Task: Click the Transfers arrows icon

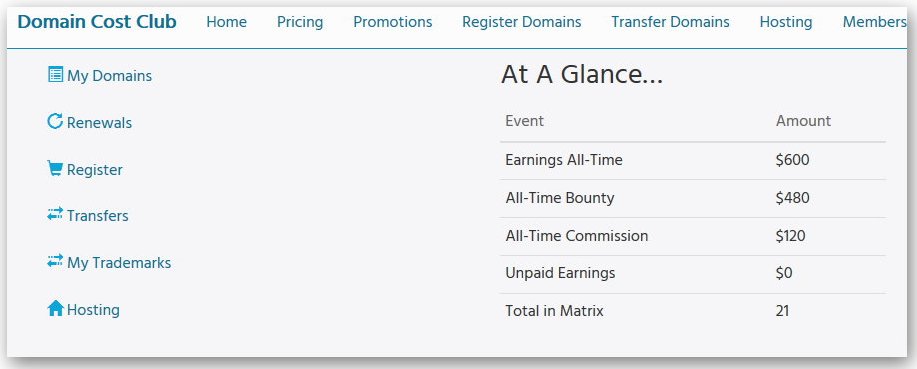Action: tap(55, 214)
